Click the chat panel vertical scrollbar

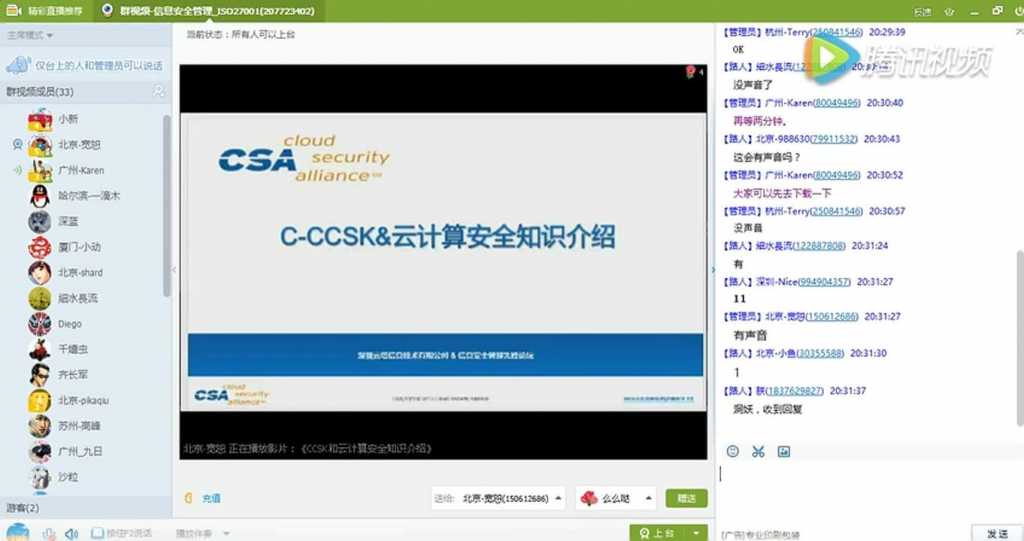tap(1019, 338)
